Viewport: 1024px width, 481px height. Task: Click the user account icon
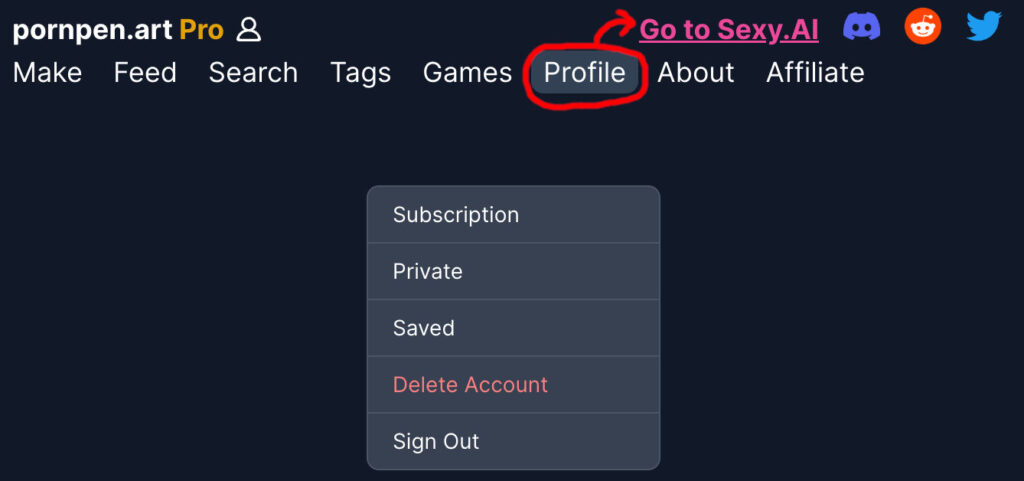248,30
